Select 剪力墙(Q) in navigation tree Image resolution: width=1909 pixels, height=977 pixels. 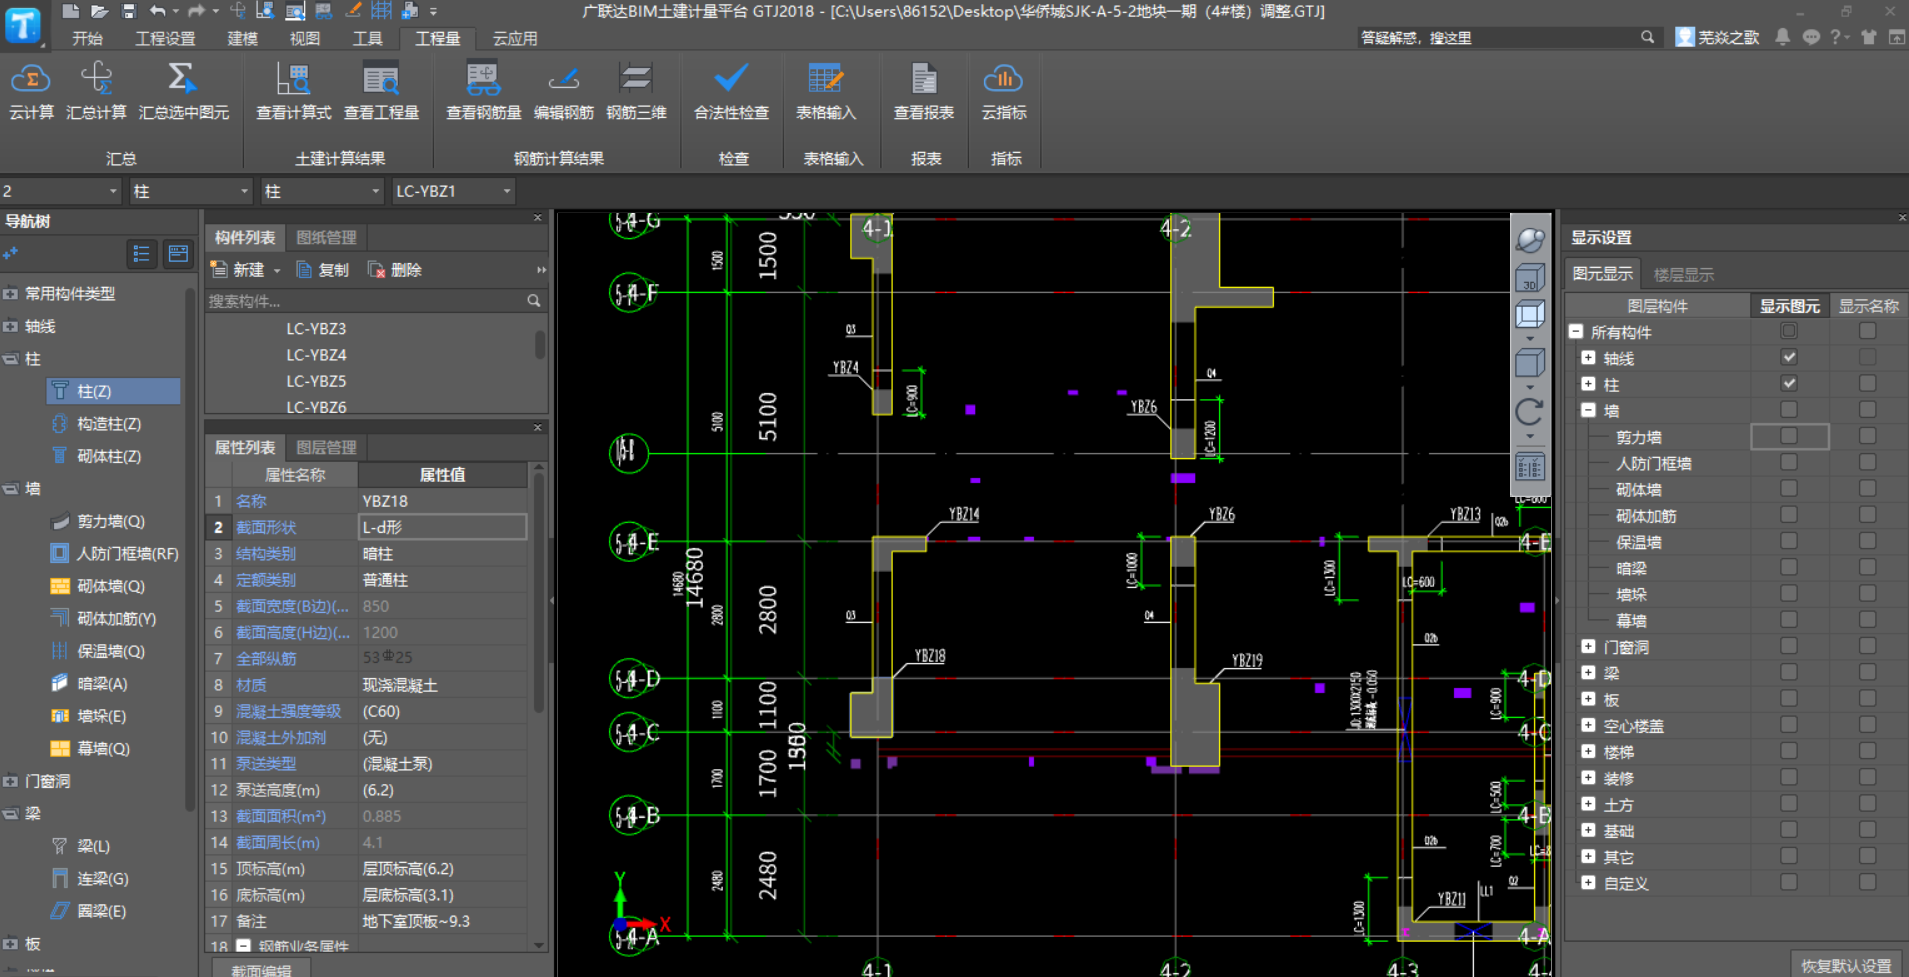click(x=111, y=522)
